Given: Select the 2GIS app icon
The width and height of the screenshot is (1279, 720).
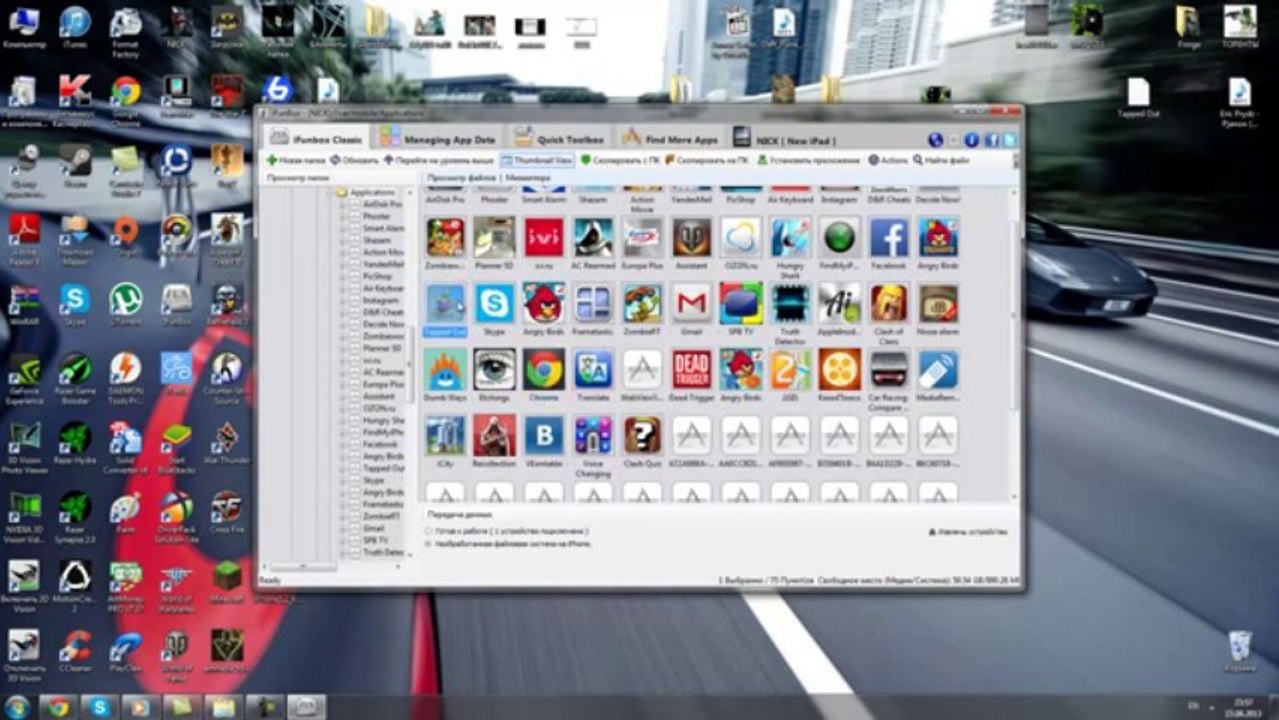Looking at the screenshot, I should pyautogui.click(x=790, y=369).
